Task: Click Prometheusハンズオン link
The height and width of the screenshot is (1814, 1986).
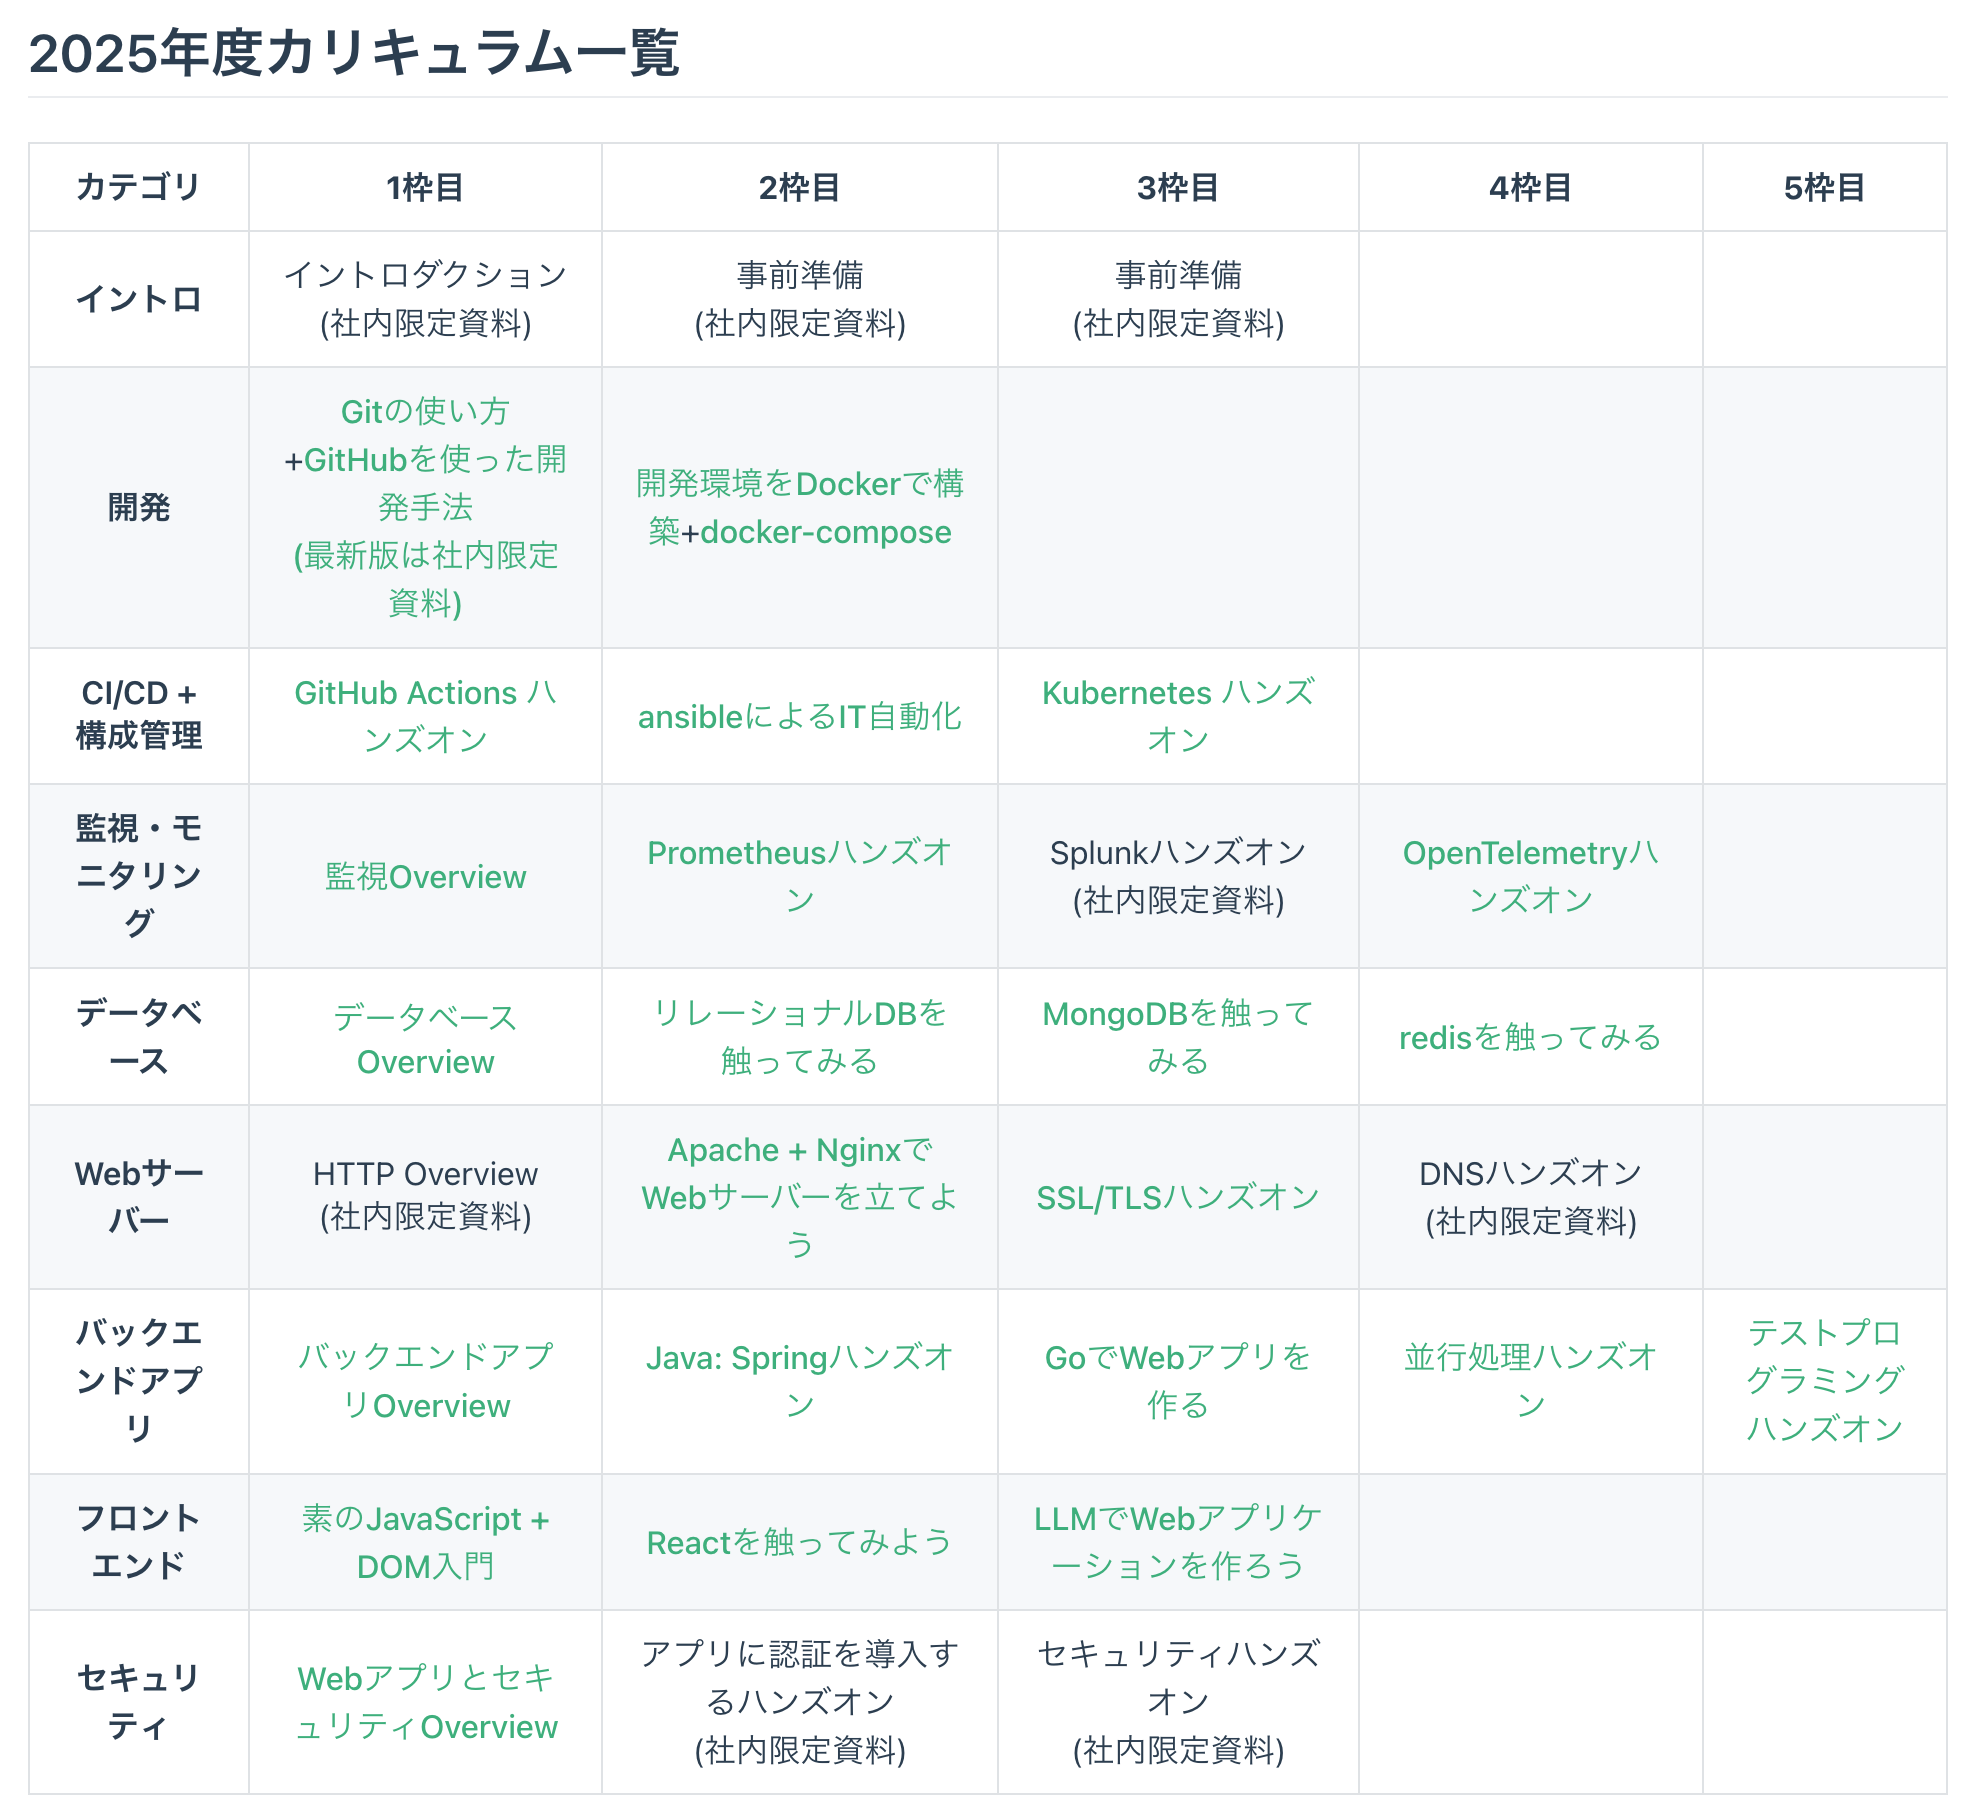Action: tap(799, 853)
